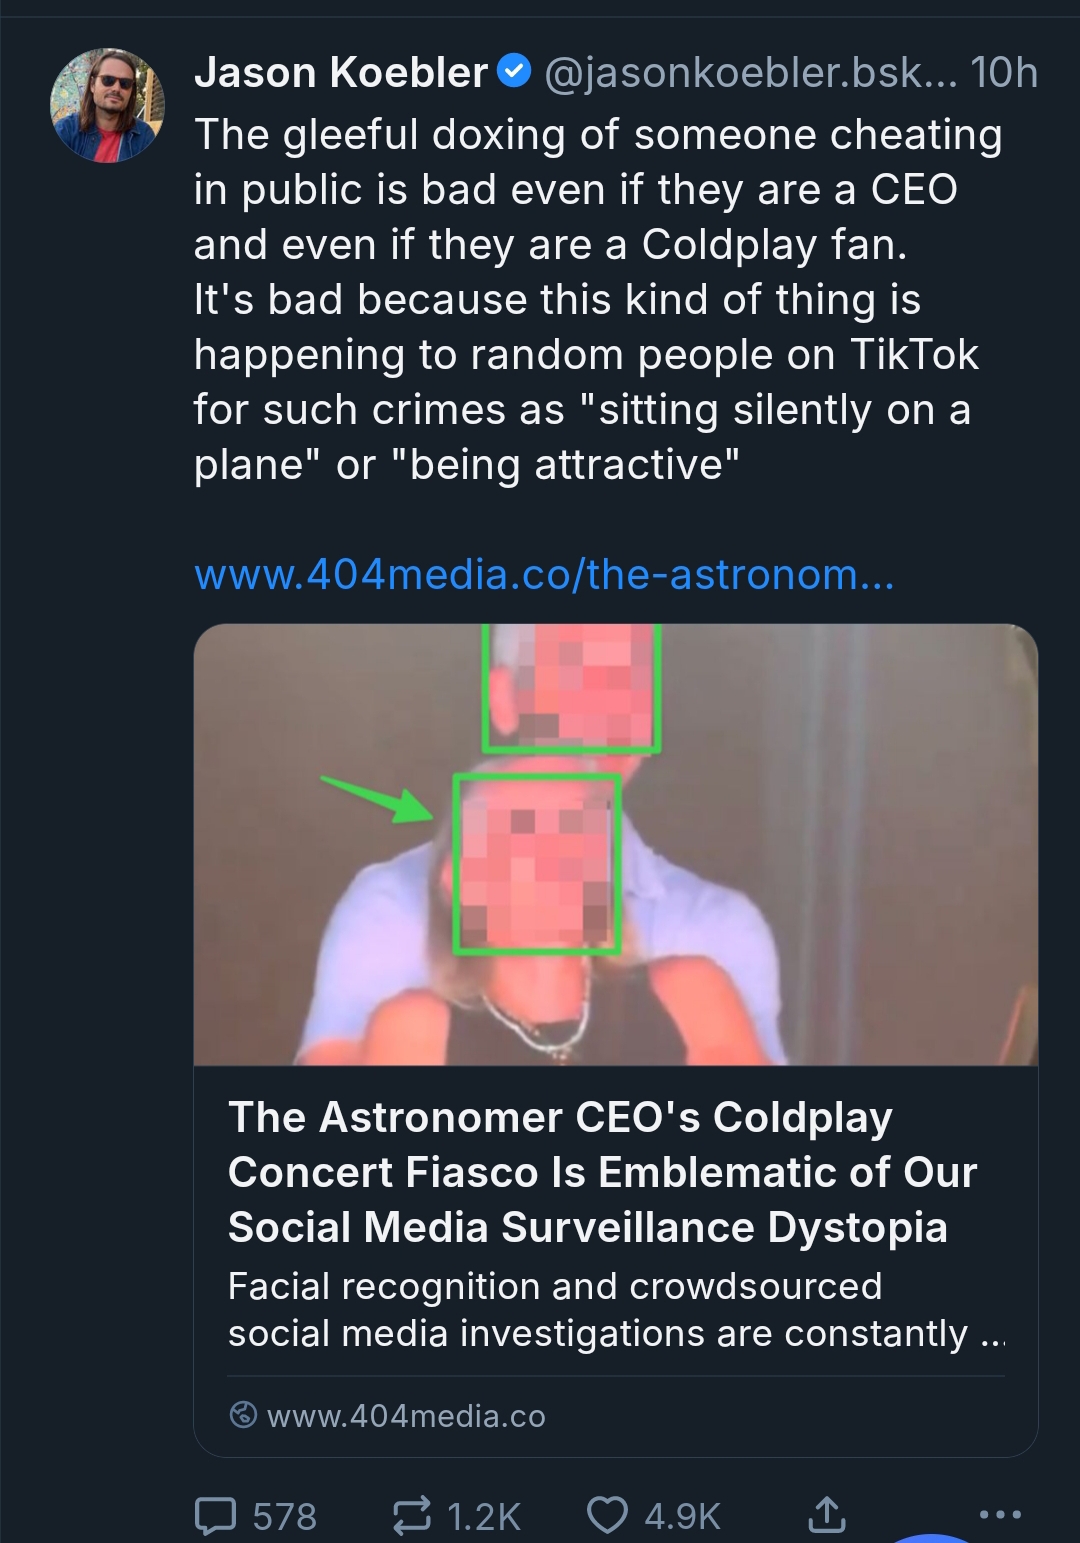The height and width of the screenshot is (1543, 1080).
Task: Click the 578 reply count
Action: pos(284,1517)
